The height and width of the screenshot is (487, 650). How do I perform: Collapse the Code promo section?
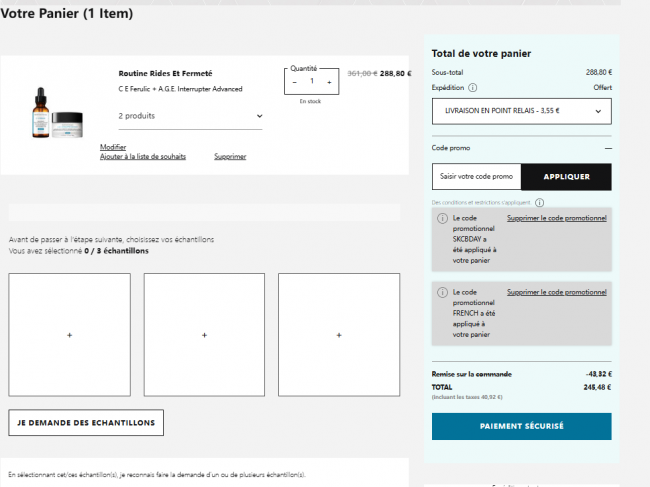608,148
